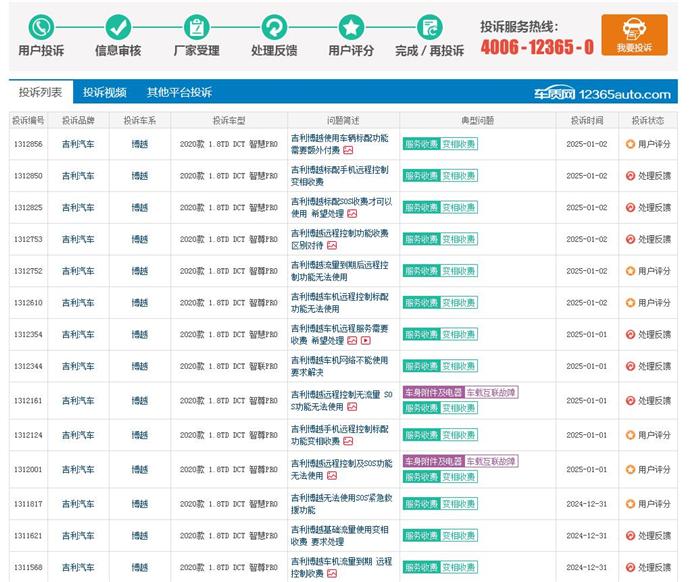Screen dimensions: 700x582
Task: Open the image icon in complaint 1312354 description
Action: coord(352,341)
